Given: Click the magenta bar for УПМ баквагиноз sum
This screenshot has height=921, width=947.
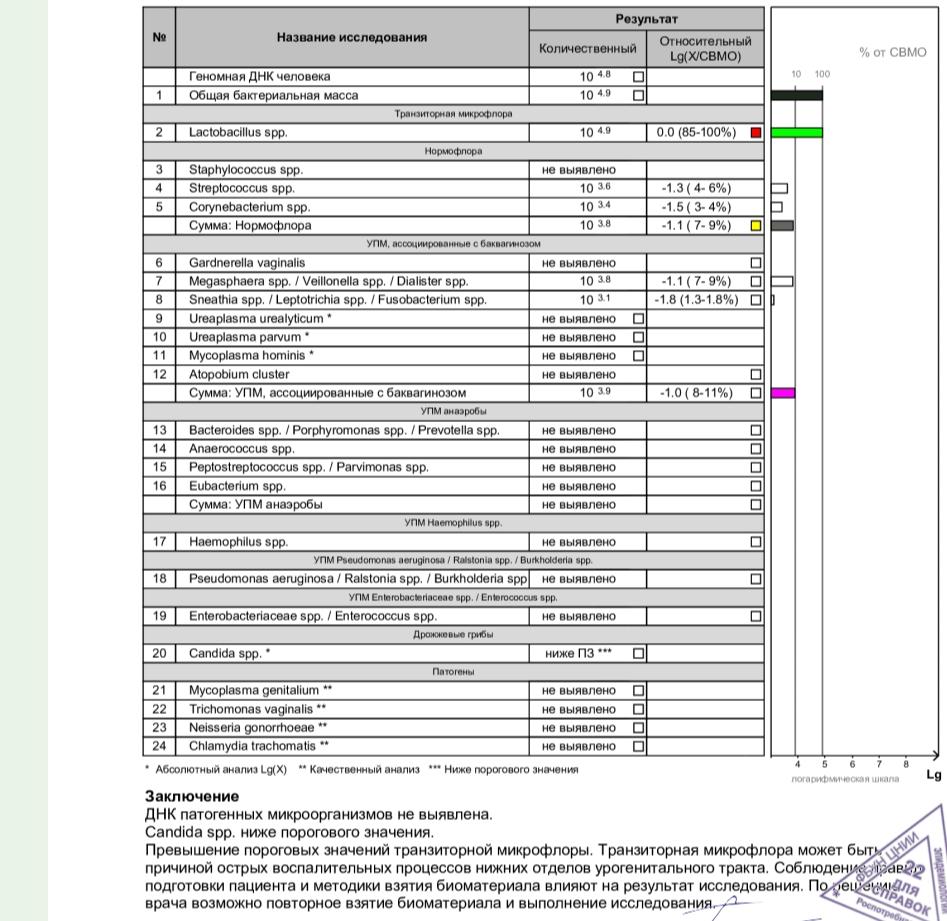Looking at the screenshot, I should pyautogui.click(x=784, y=393).
